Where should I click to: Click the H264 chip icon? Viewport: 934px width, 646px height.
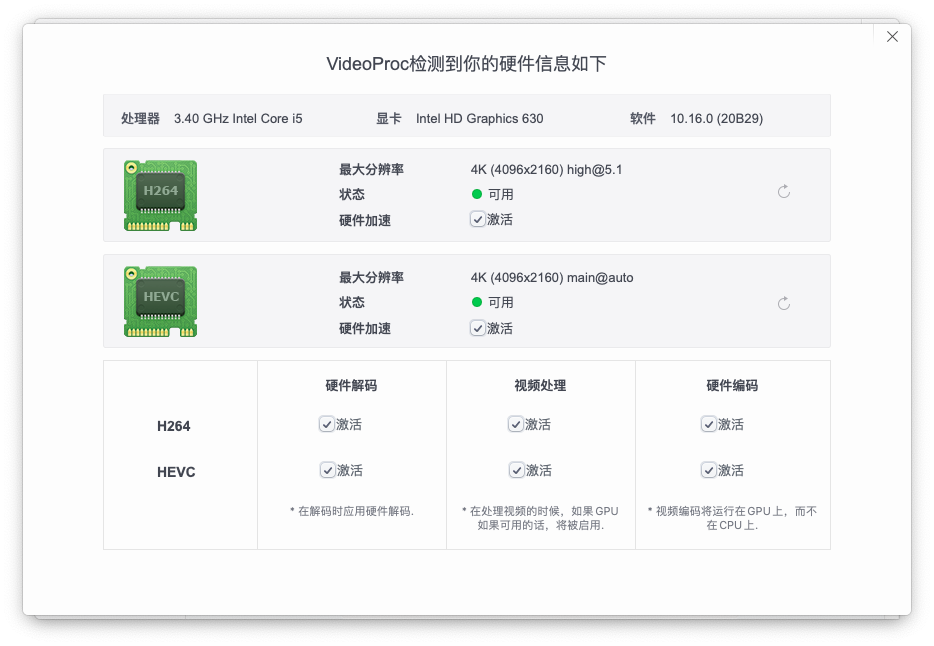click(x=160, y=195)
